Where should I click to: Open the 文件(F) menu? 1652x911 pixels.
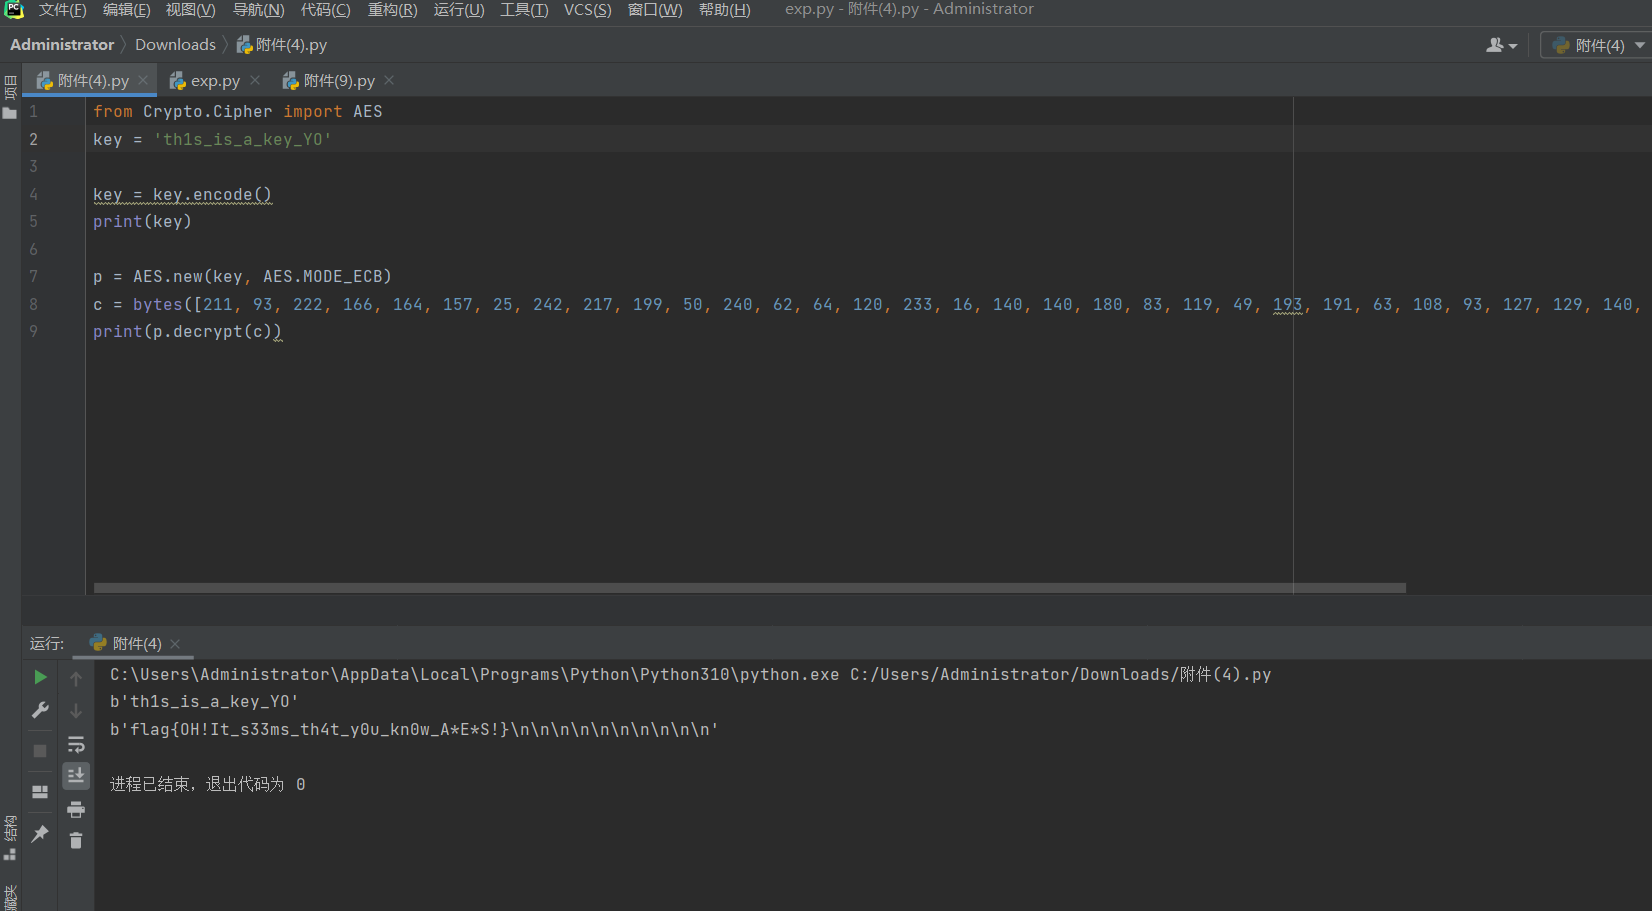tap(63, 10)
